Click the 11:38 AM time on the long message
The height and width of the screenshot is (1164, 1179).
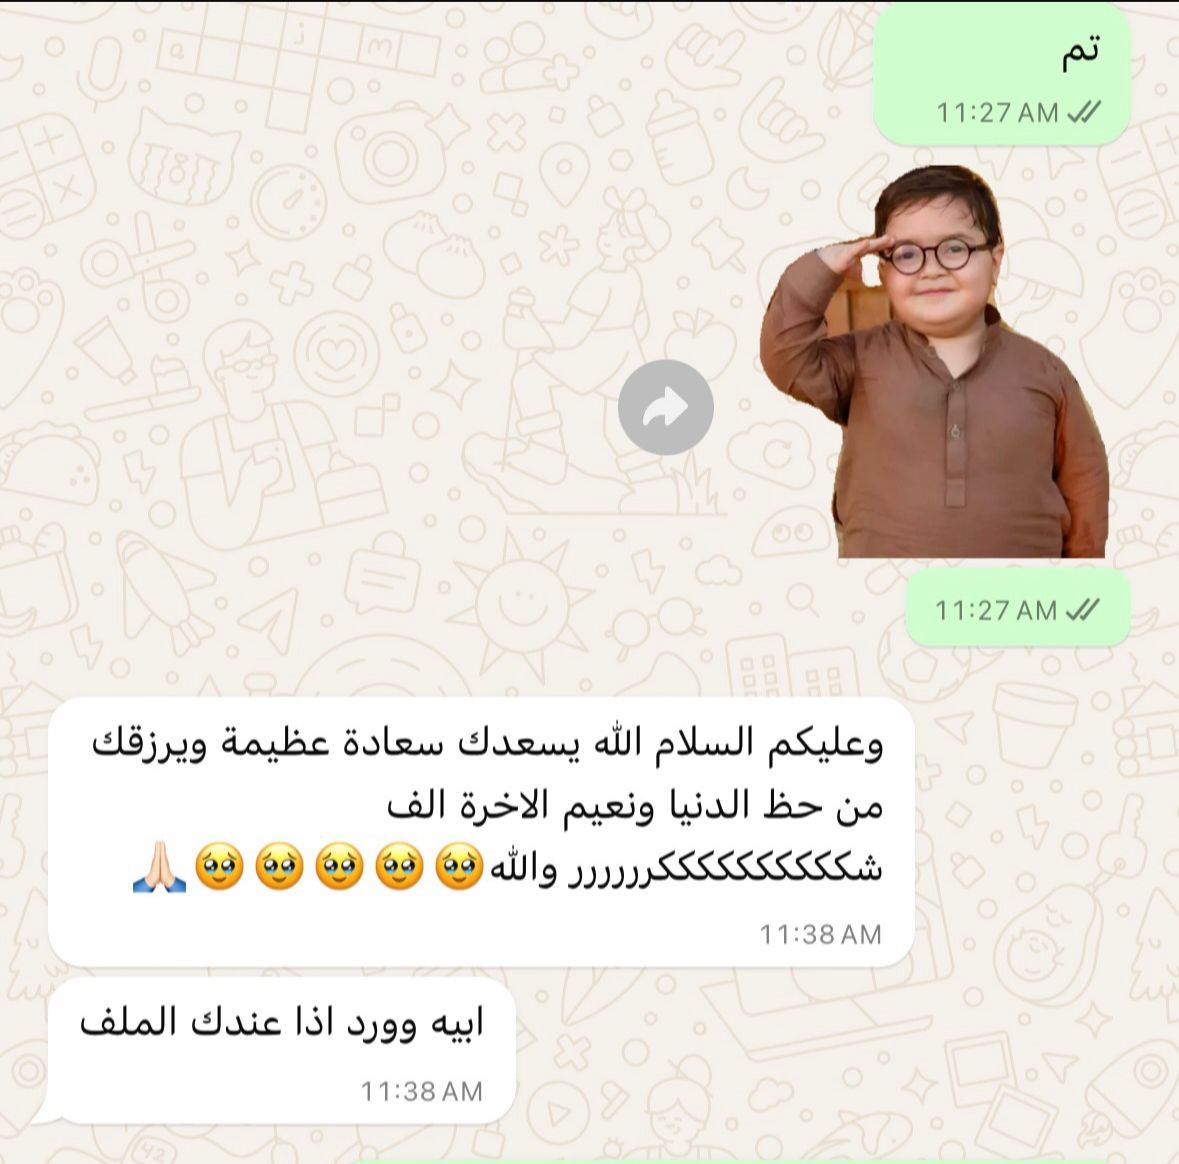(820, 935)
